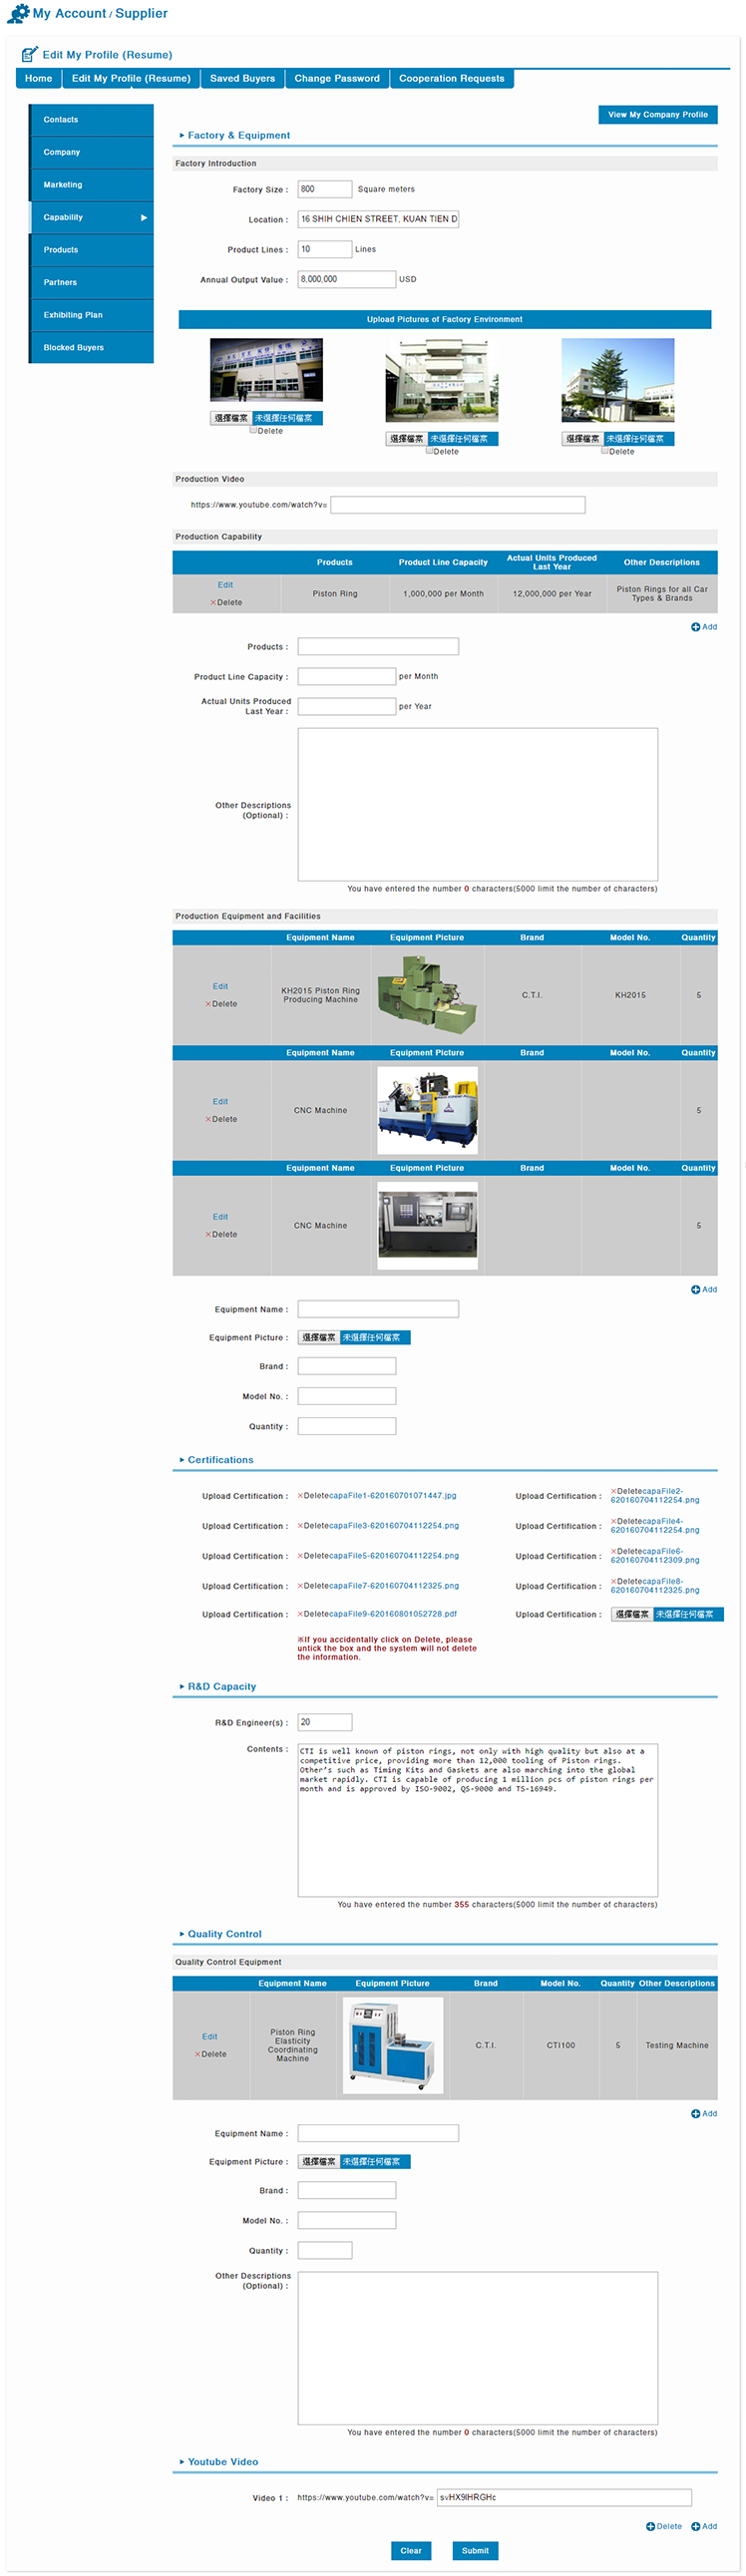Click the Add plus icon under Production Capability
Screen dimensions: 746x2576
click(x=695, y=627)
